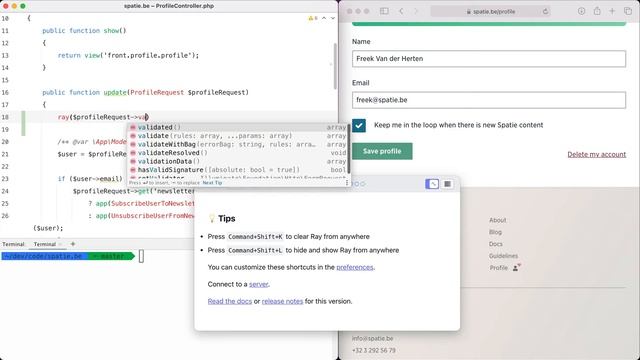This screenshot has width=640, height=360.
Task: Toggle the Safari sidebar icon
Action: (x=384, y=11)
